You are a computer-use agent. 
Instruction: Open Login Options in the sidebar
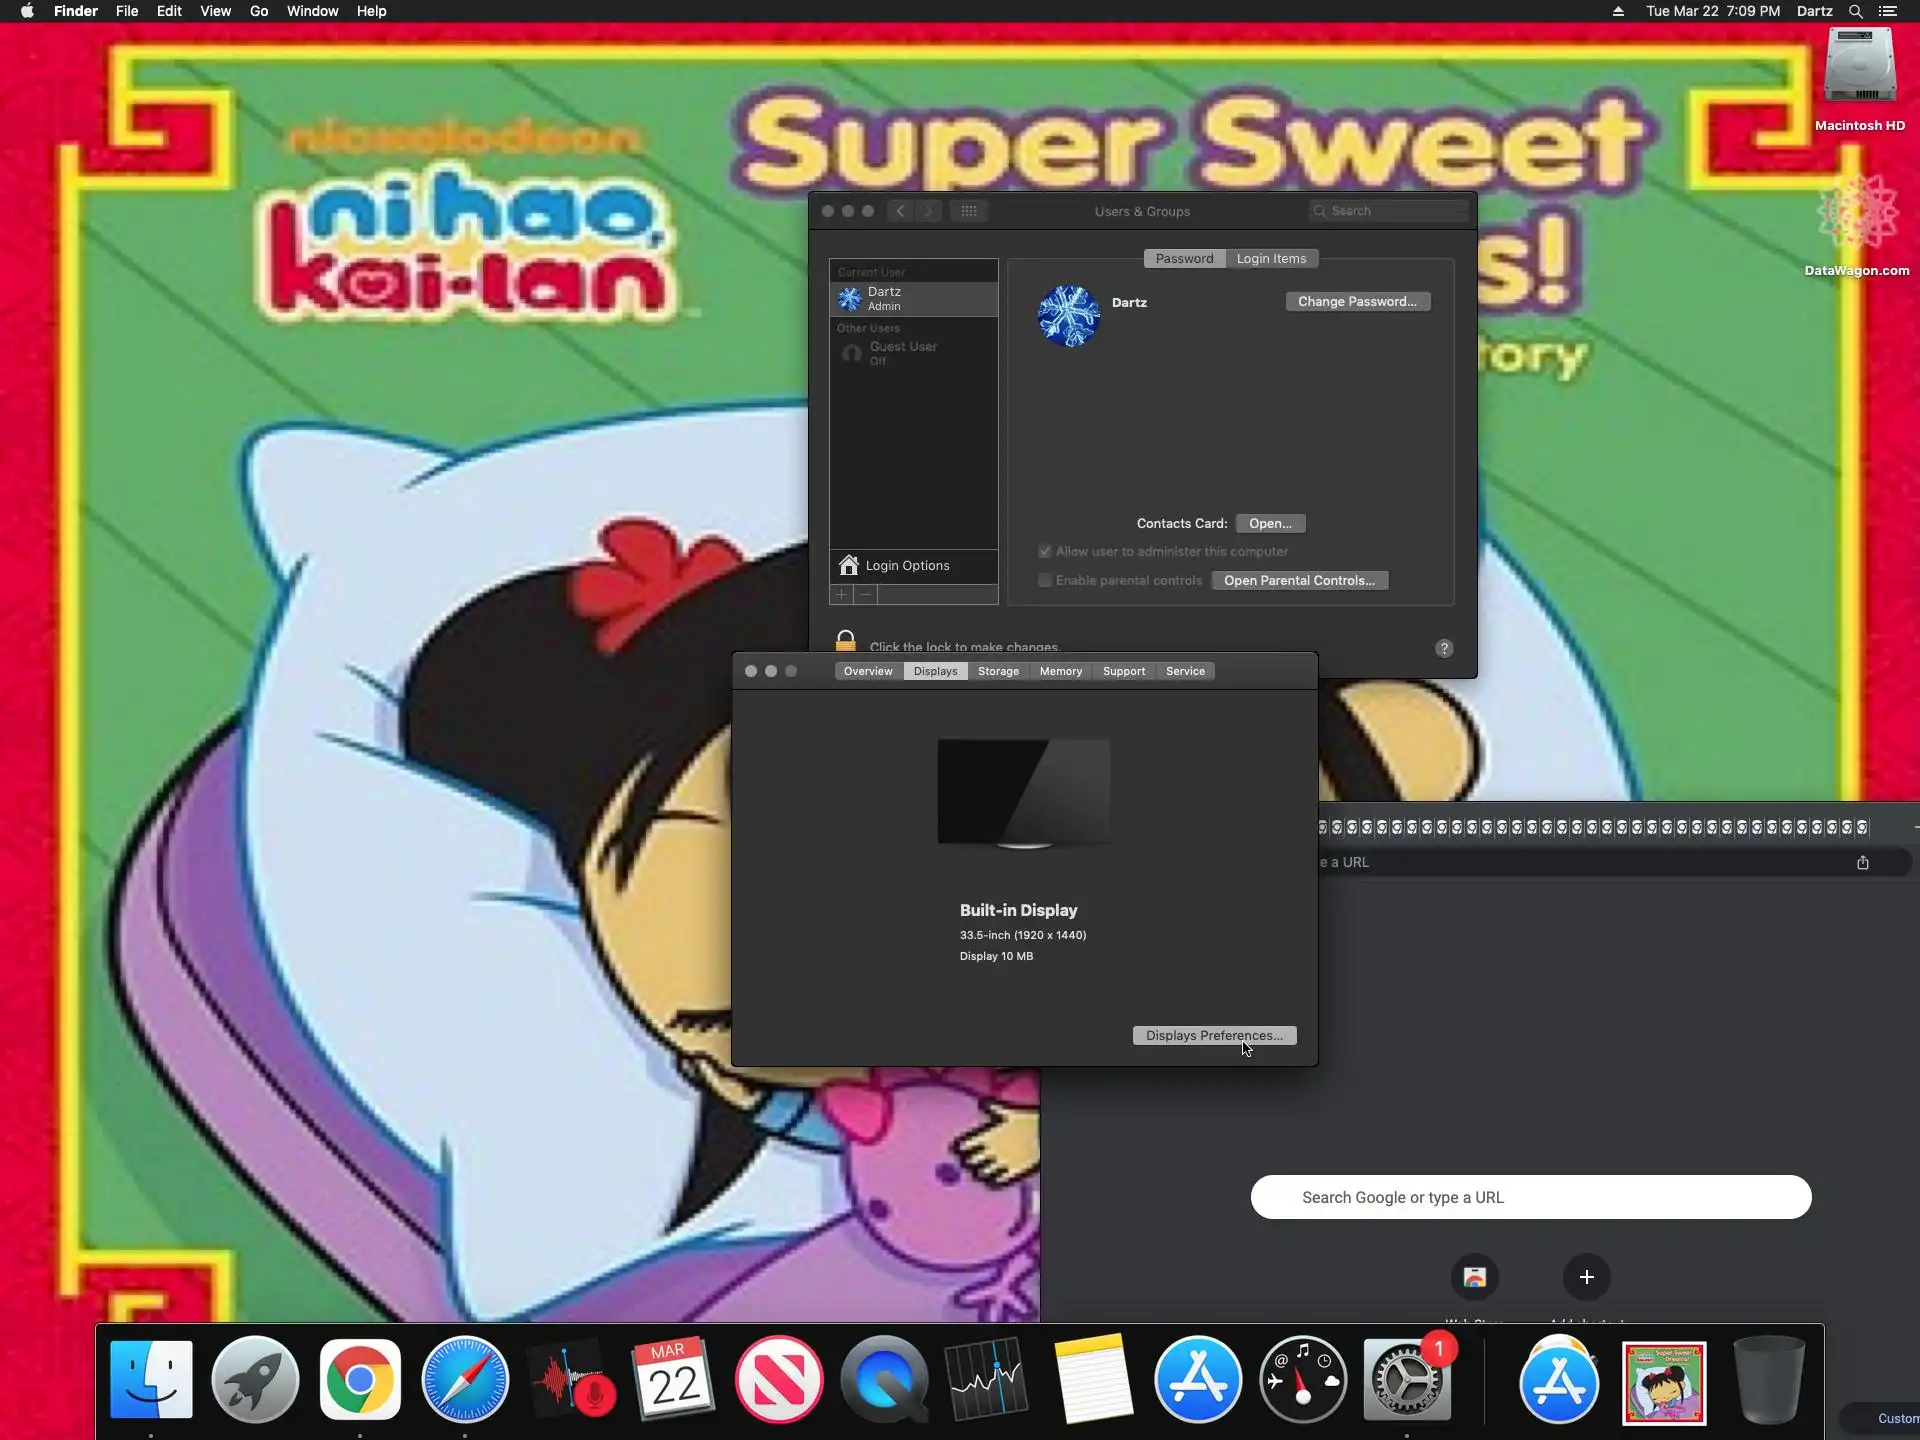pyautogui.click(x=907, y=566)
